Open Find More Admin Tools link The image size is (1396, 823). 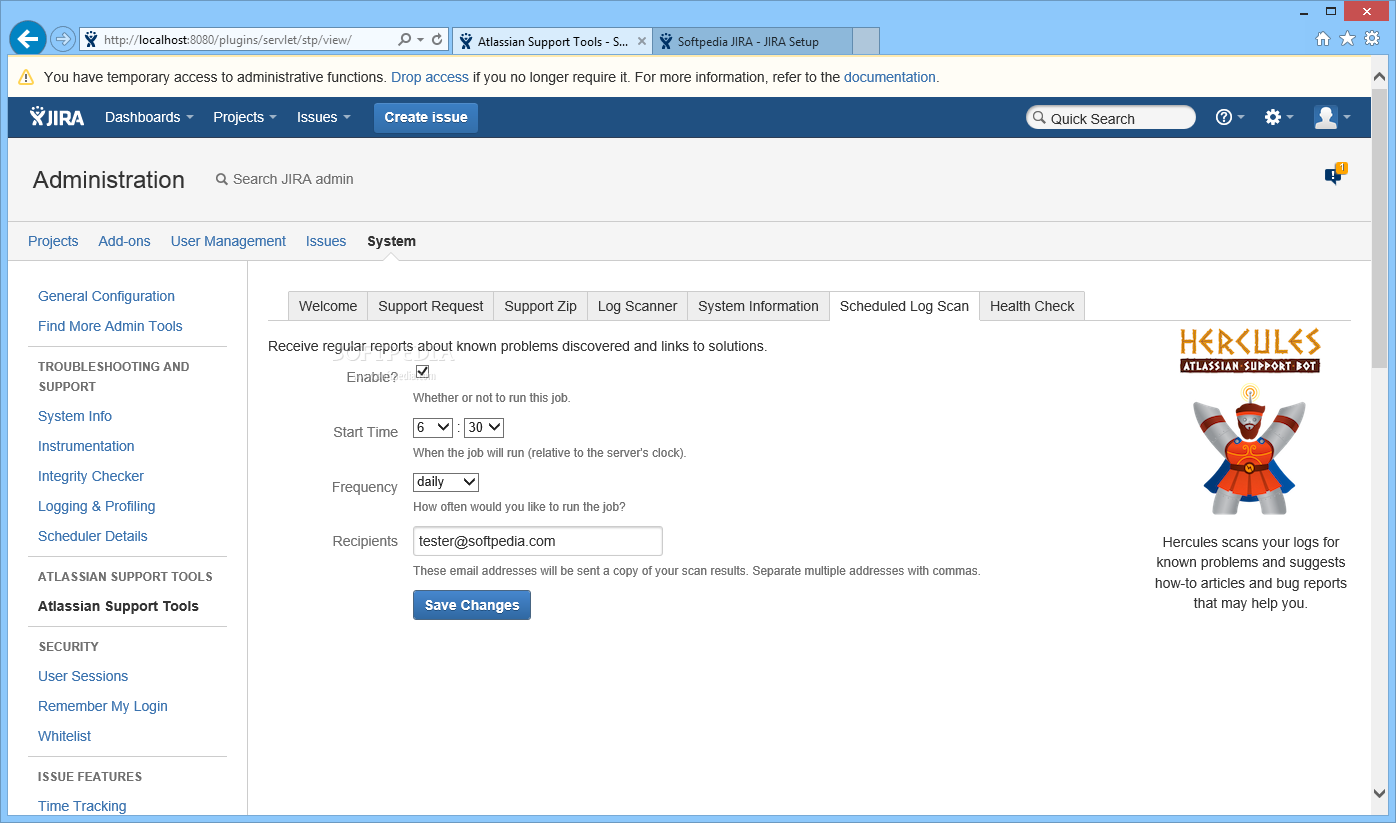pyautogui.click(x=110, y=326)
